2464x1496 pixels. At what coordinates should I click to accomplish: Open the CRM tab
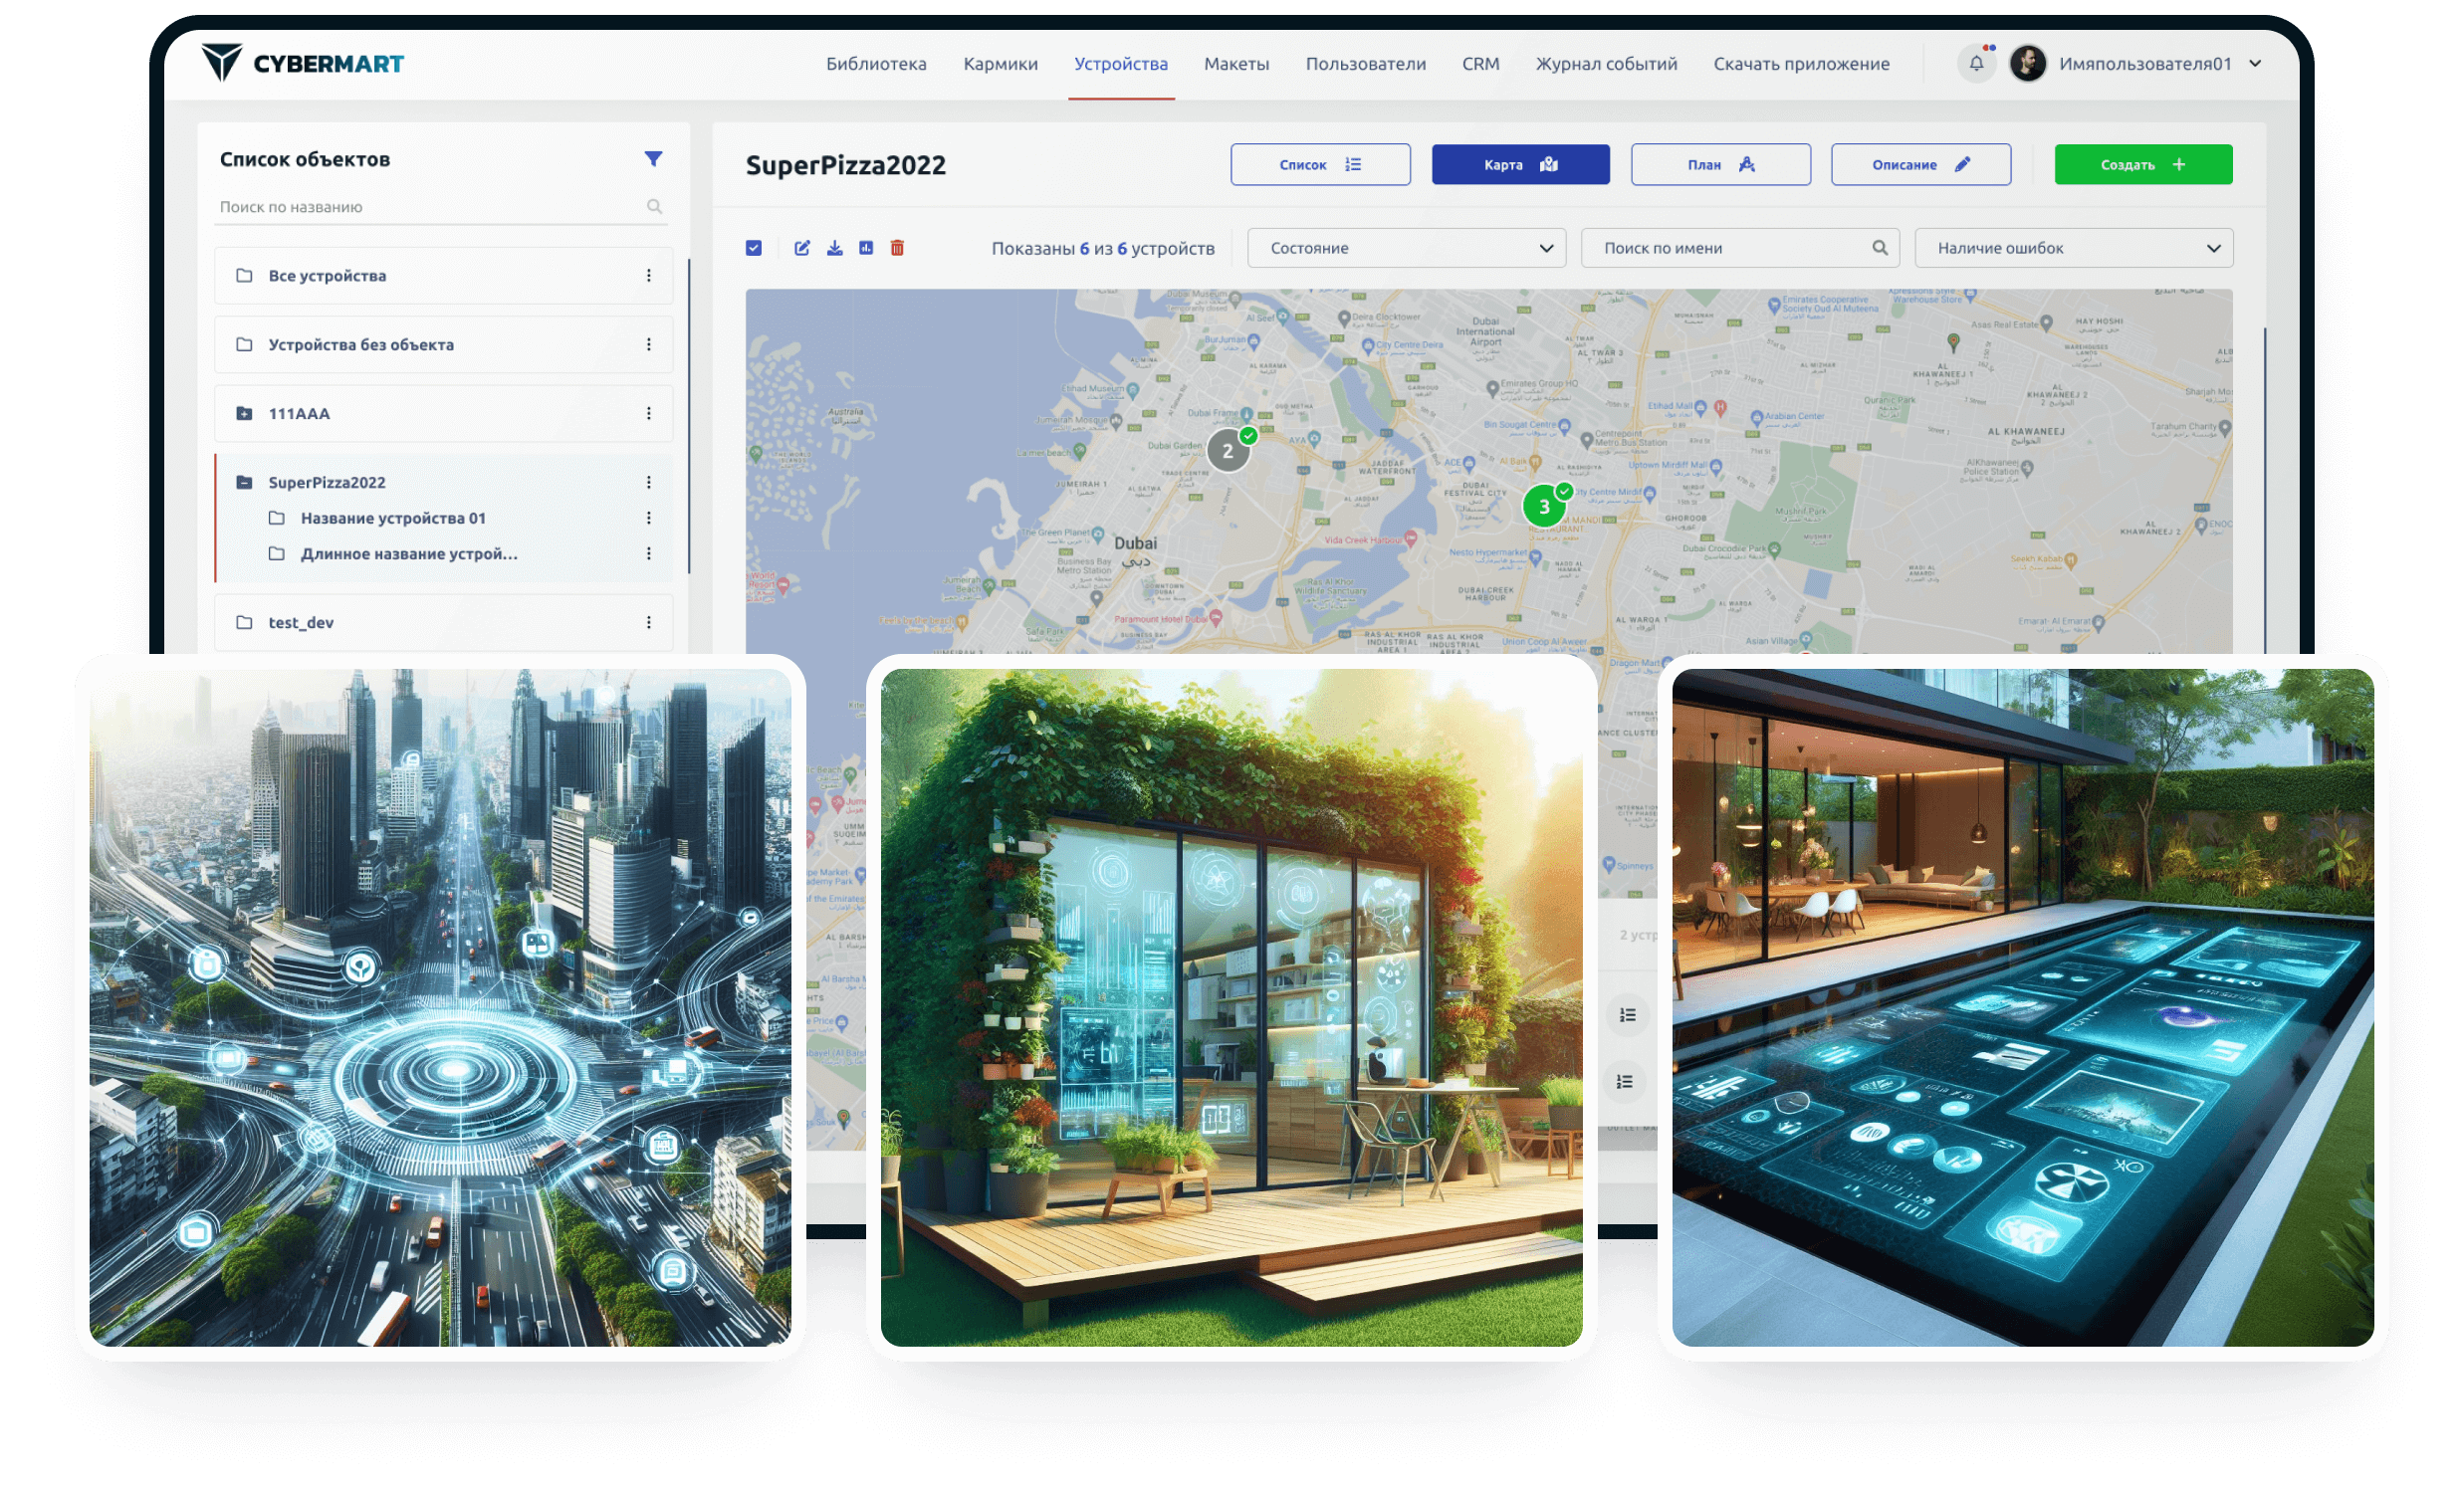point(1480,64)
